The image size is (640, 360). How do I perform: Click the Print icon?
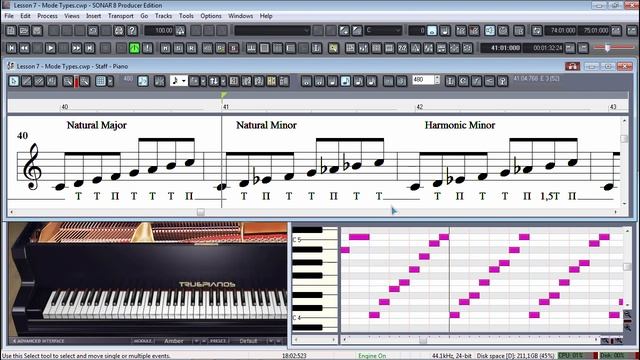point(119,31)
